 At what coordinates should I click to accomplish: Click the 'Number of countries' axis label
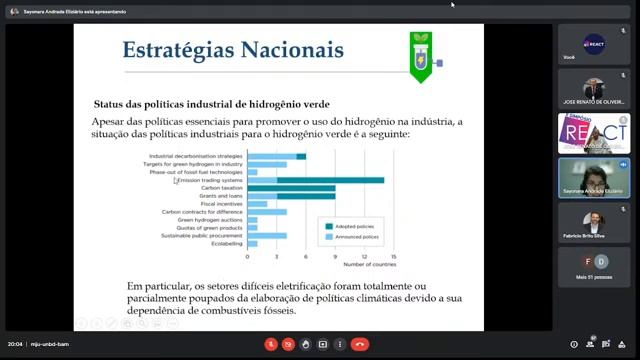(370, 264)
